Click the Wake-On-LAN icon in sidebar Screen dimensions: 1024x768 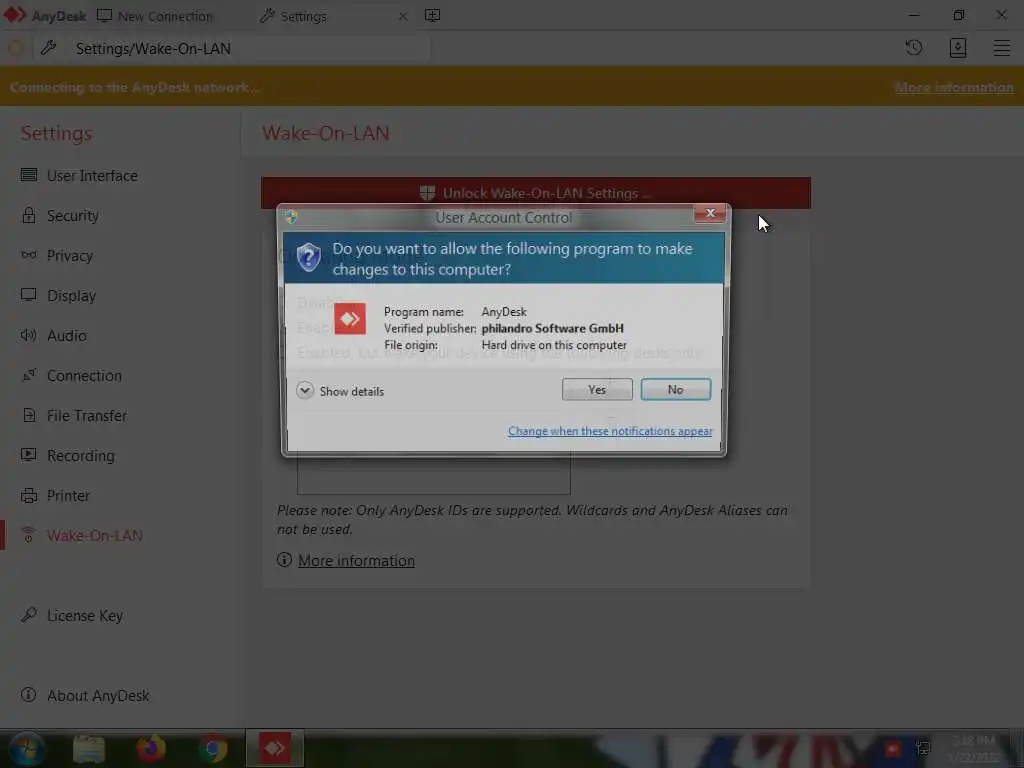click(x=28, y=535)
